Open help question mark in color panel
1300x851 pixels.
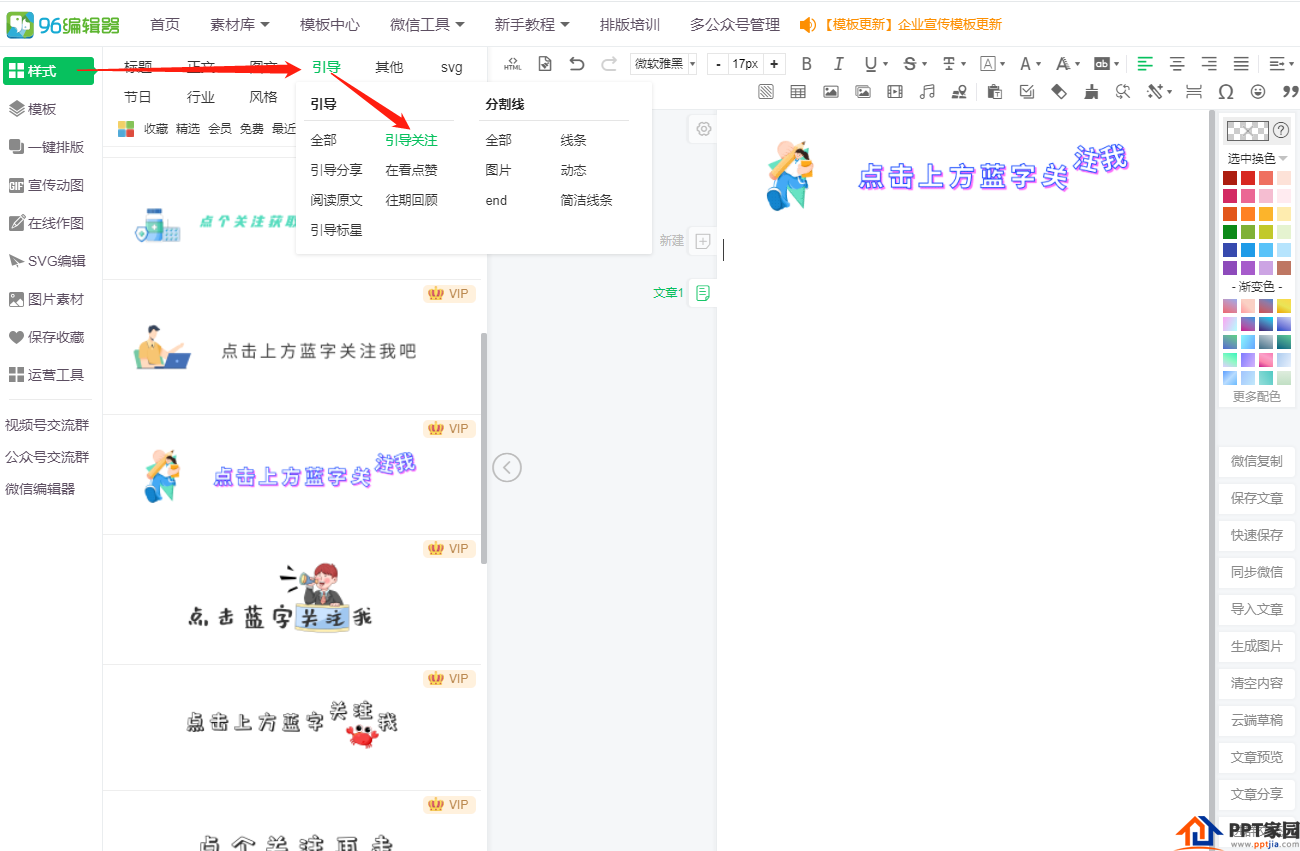point(1281,130)
